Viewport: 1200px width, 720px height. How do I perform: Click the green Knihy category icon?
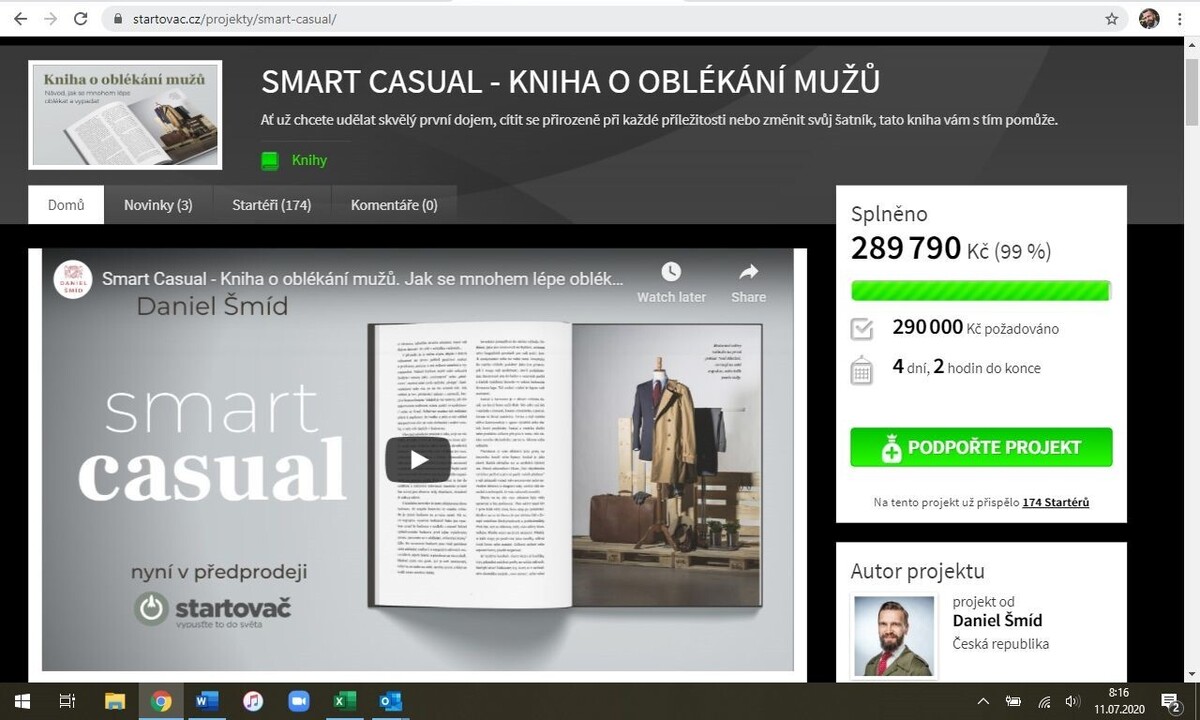pyautogui.click(x=269, y=160)
